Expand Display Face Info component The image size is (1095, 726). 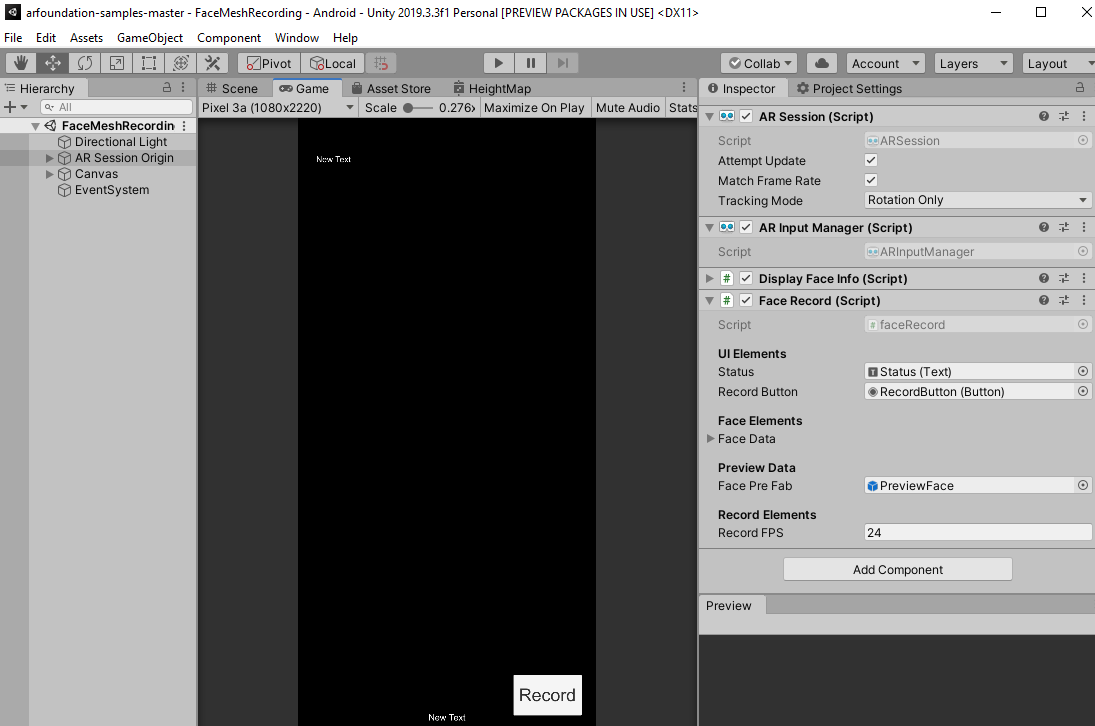pyautogui.click(x=710, y=279)
